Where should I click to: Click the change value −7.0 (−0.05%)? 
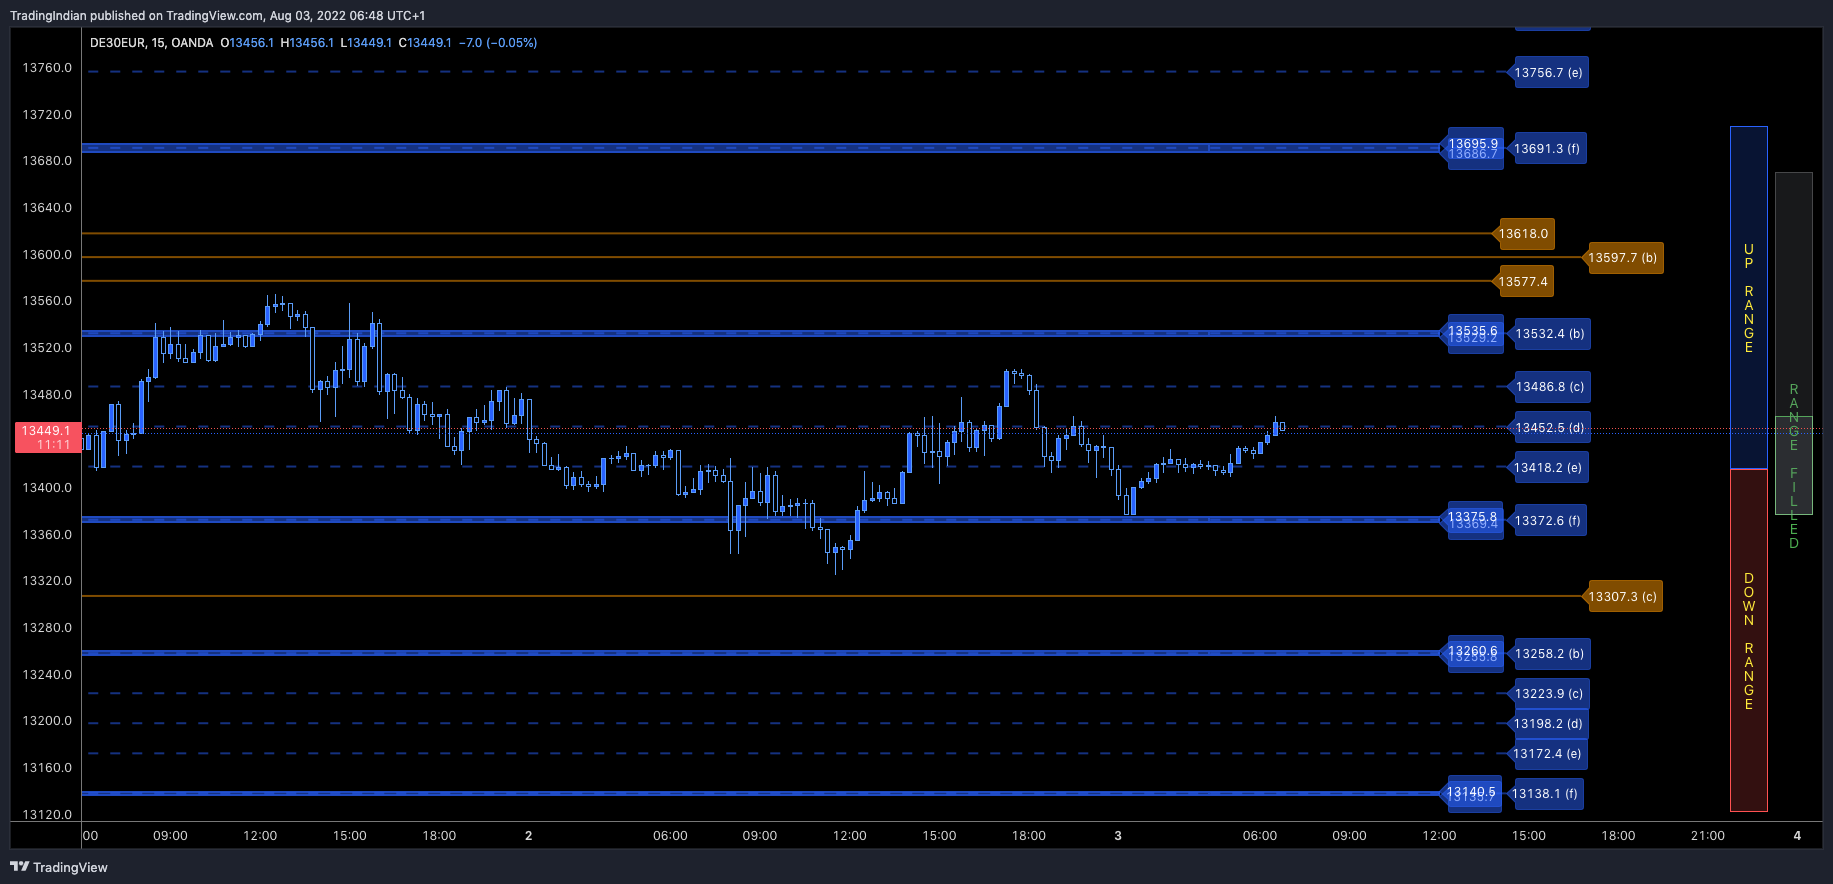[498, 43]
